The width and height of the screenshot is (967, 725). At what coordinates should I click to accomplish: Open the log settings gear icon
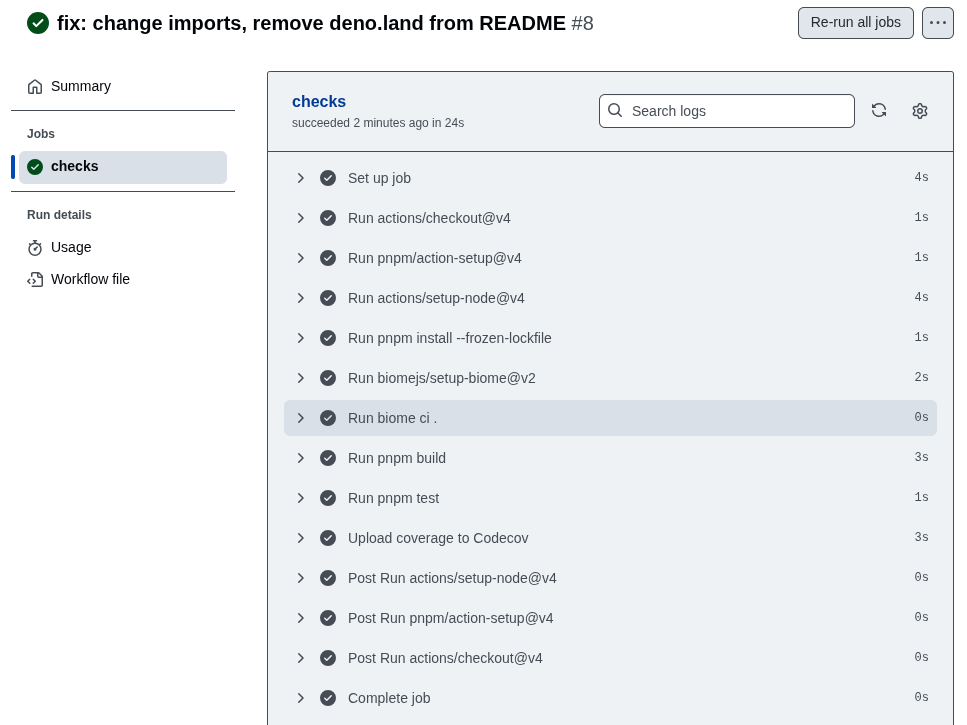click(920, 111)
